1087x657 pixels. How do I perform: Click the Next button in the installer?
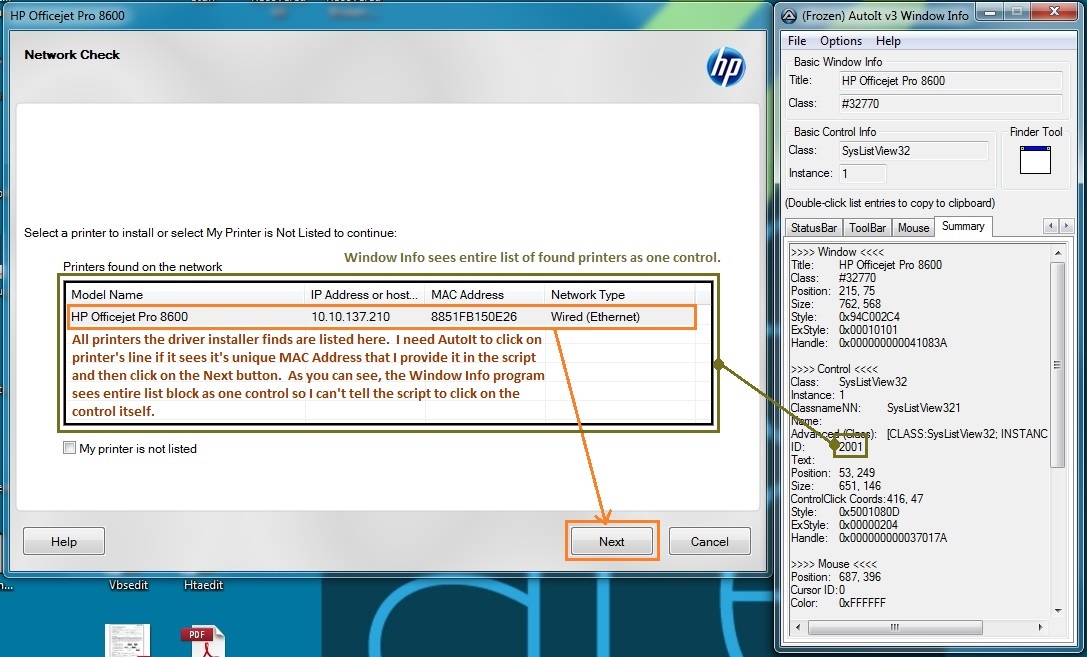tap(611, 541)
